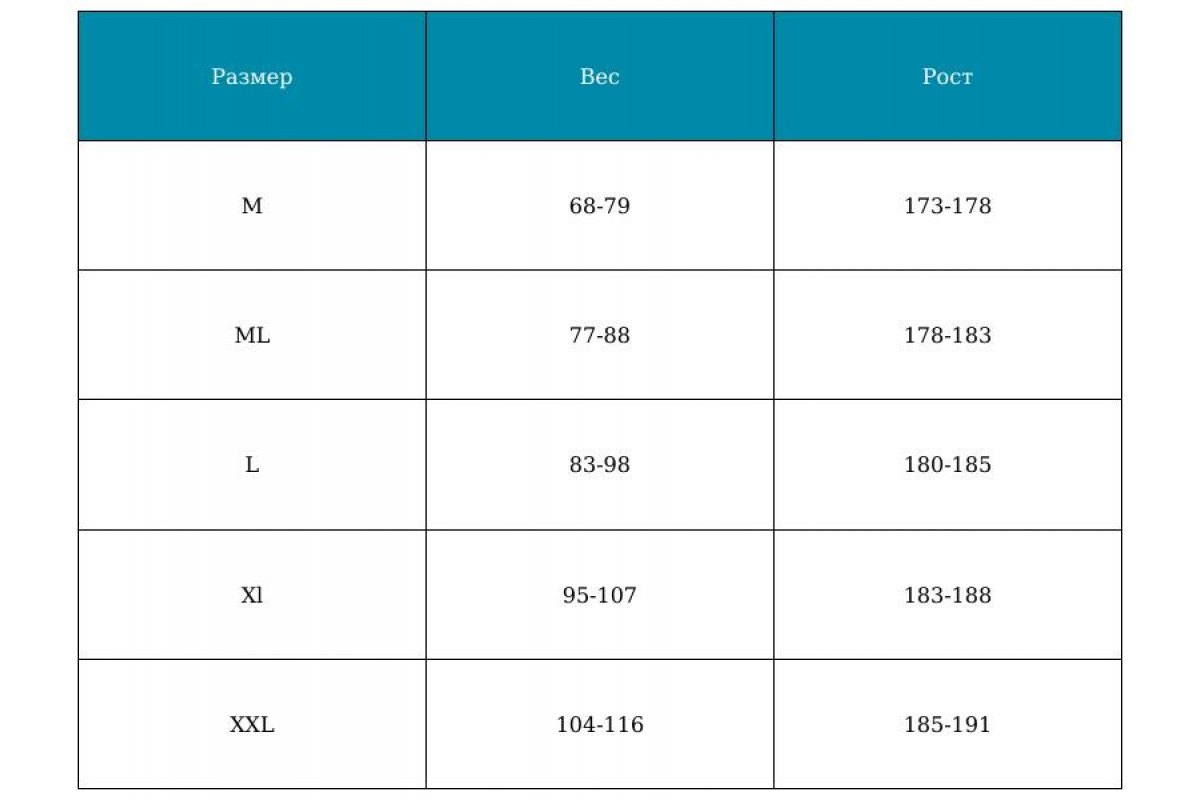1200x800 pixels.
Task: Select the M size cell
Action: 252,206
